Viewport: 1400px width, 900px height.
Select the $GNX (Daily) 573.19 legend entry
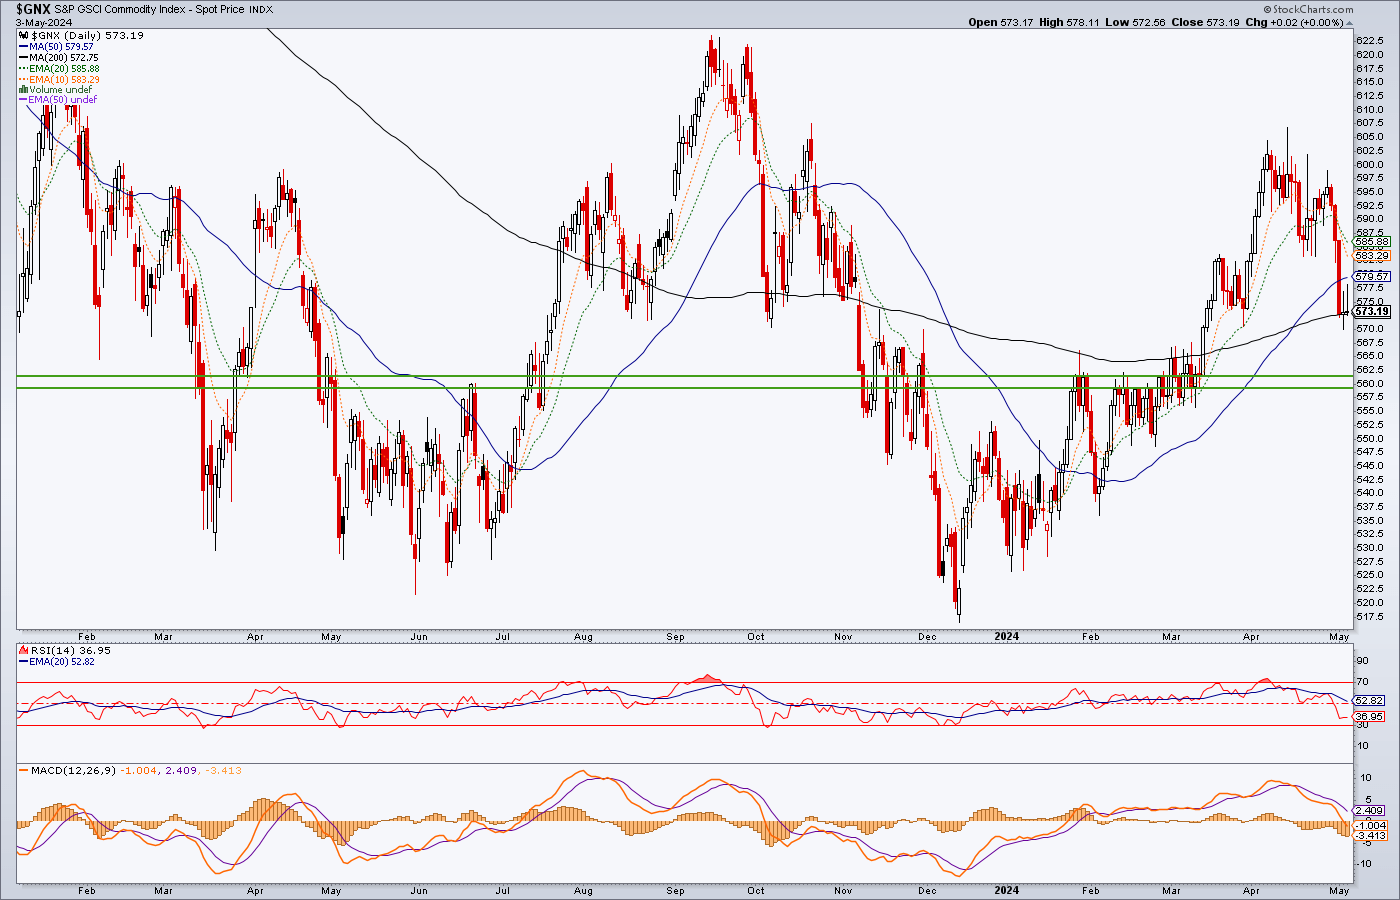(x=87, y=36)
